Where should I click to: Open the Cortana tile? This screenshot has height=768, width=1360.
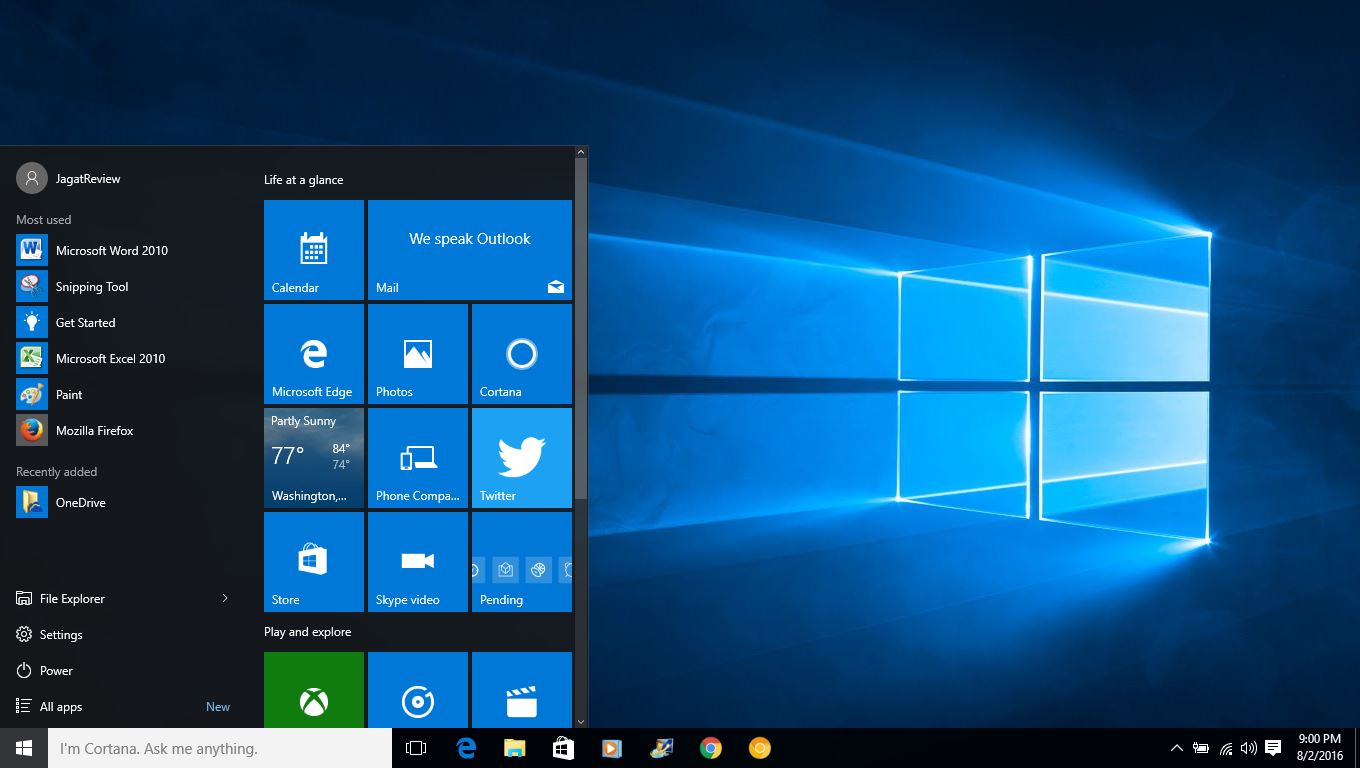coord(521,354)
